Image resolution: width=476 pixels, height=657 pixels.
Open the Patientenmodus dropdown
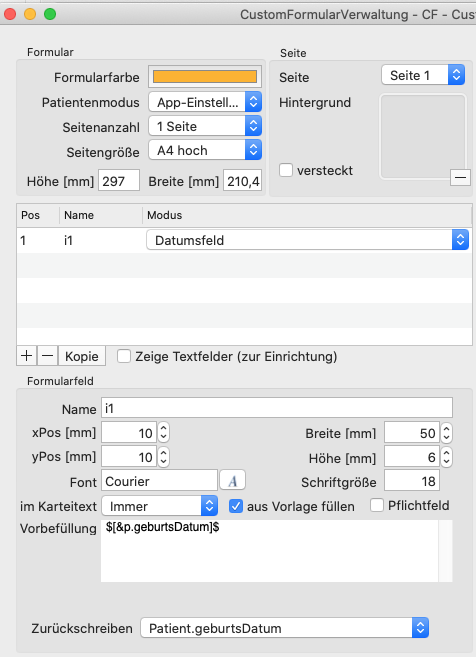coord(205,102)
